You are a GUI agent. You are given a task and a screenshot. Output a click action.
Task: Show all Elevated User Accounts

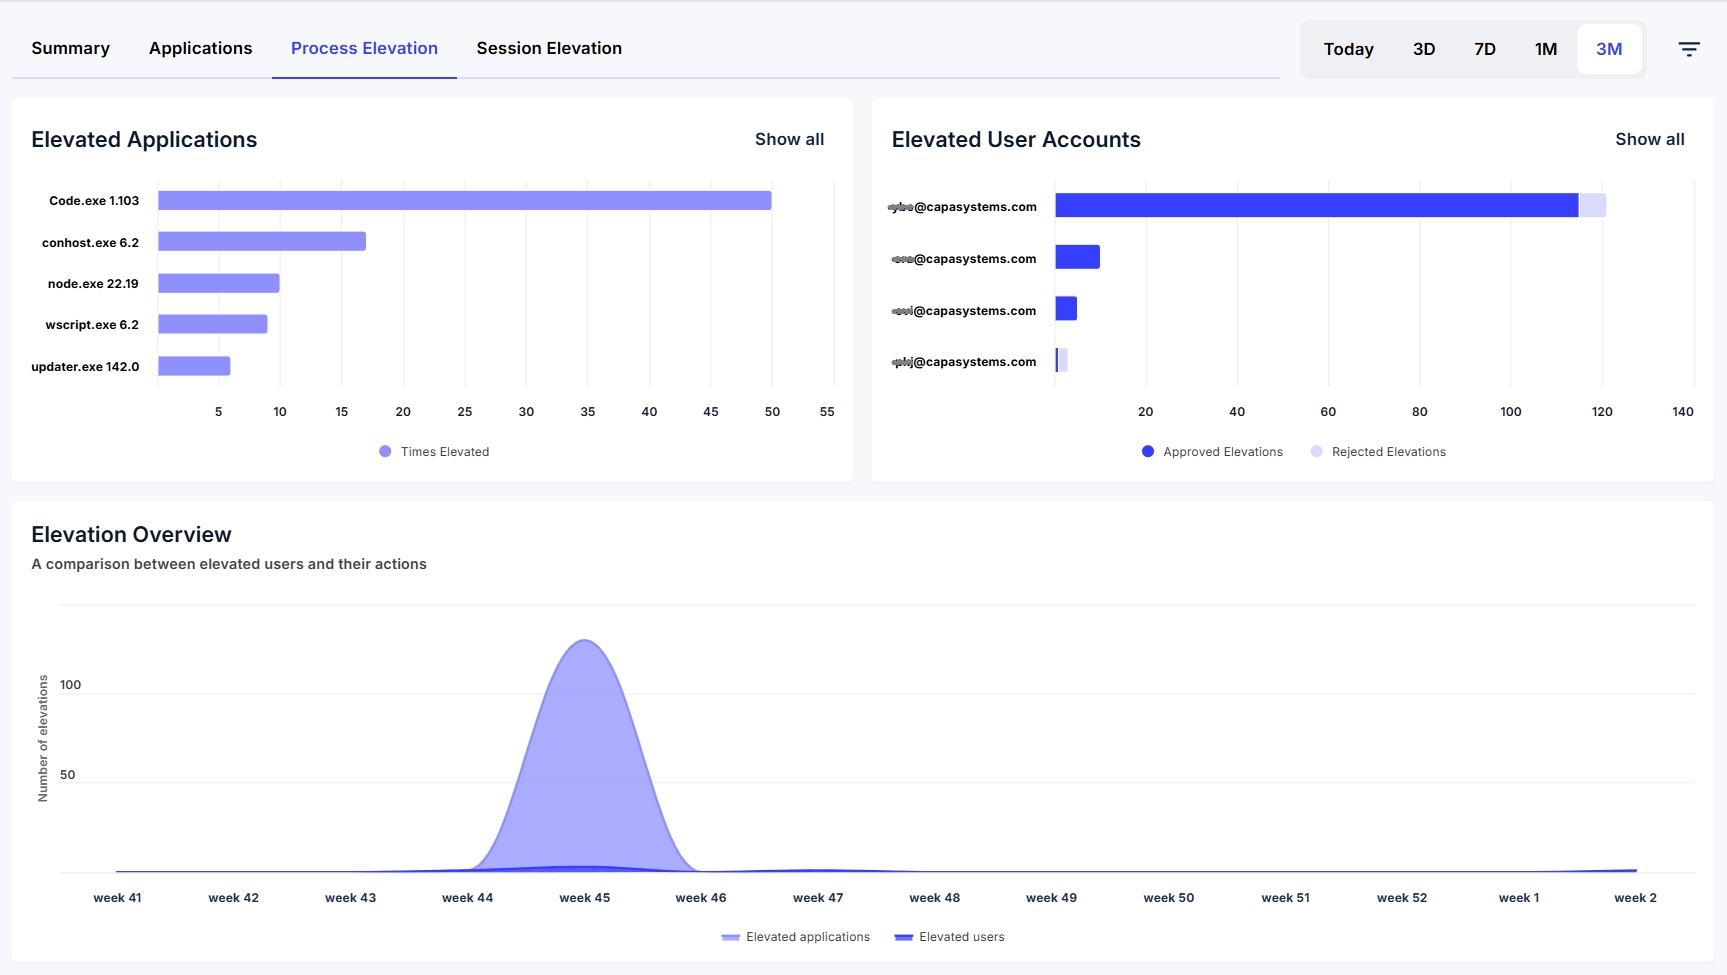[1650, 139]
